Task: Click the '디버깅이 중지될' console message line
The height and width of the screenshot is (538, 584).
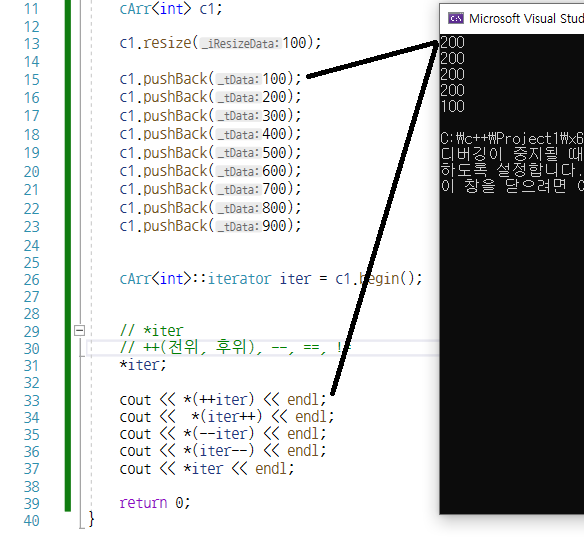Action: [x=511, y=154]
